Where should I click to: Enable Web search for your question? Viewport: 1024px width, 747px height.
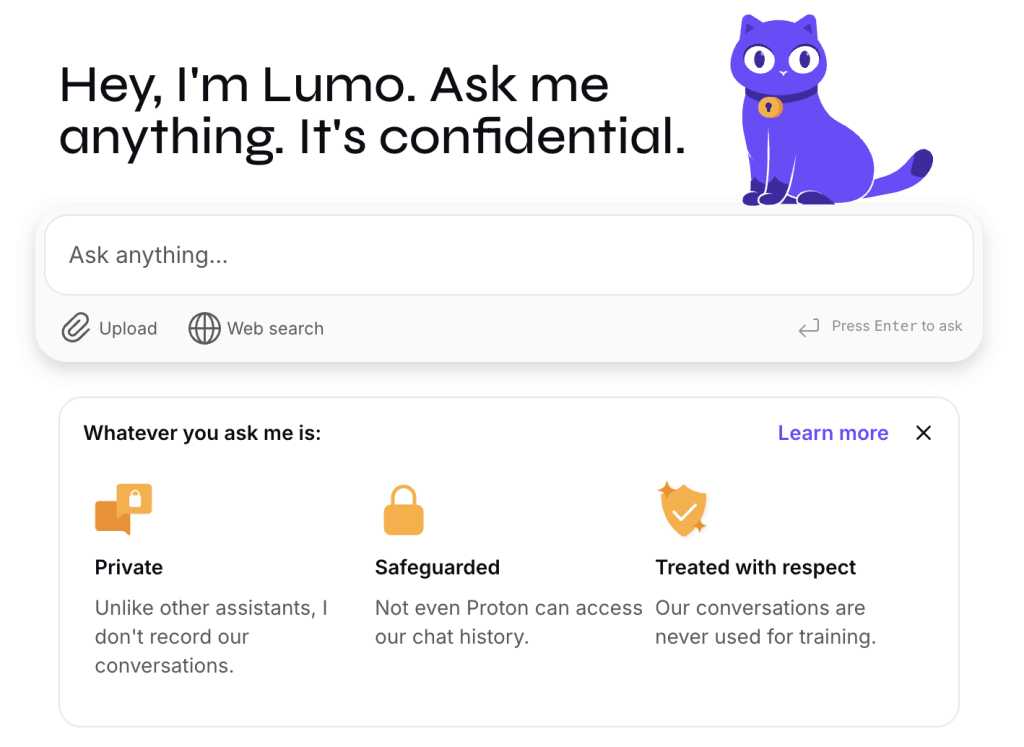click(x=256, y=328)
